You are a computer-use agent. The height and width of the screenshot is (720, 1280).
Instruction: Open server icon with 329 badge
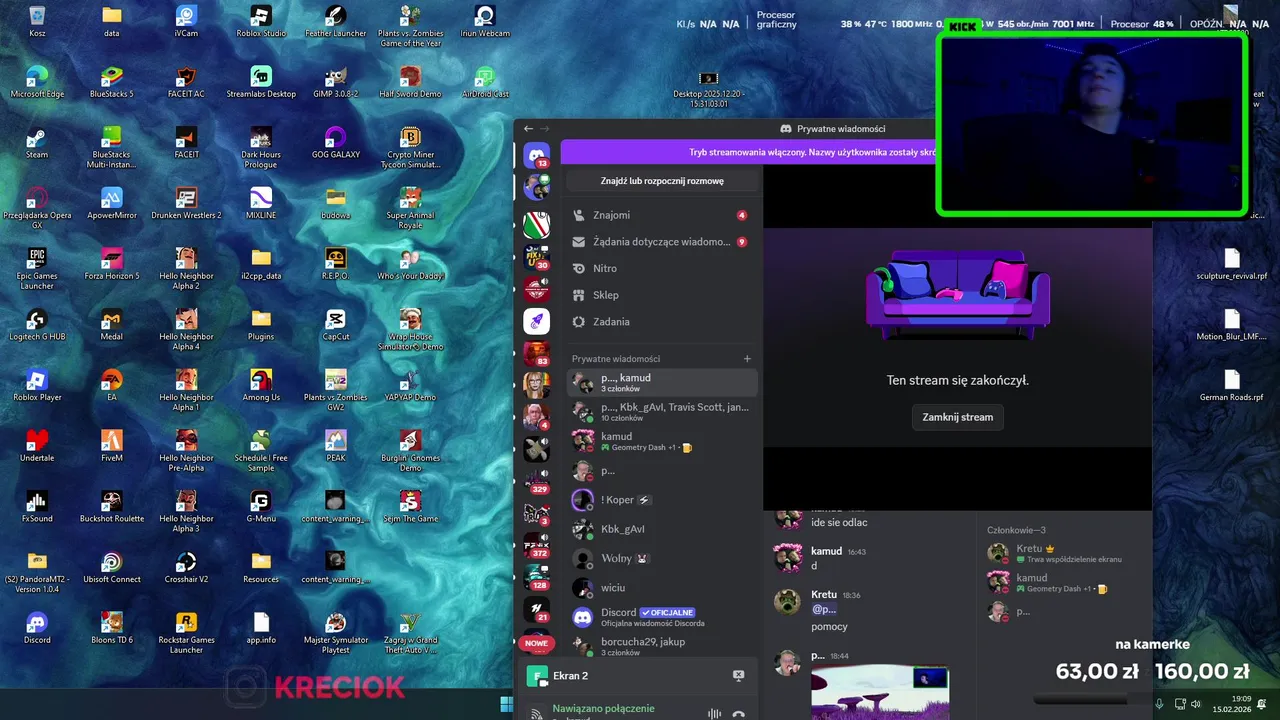pos(537,480)
